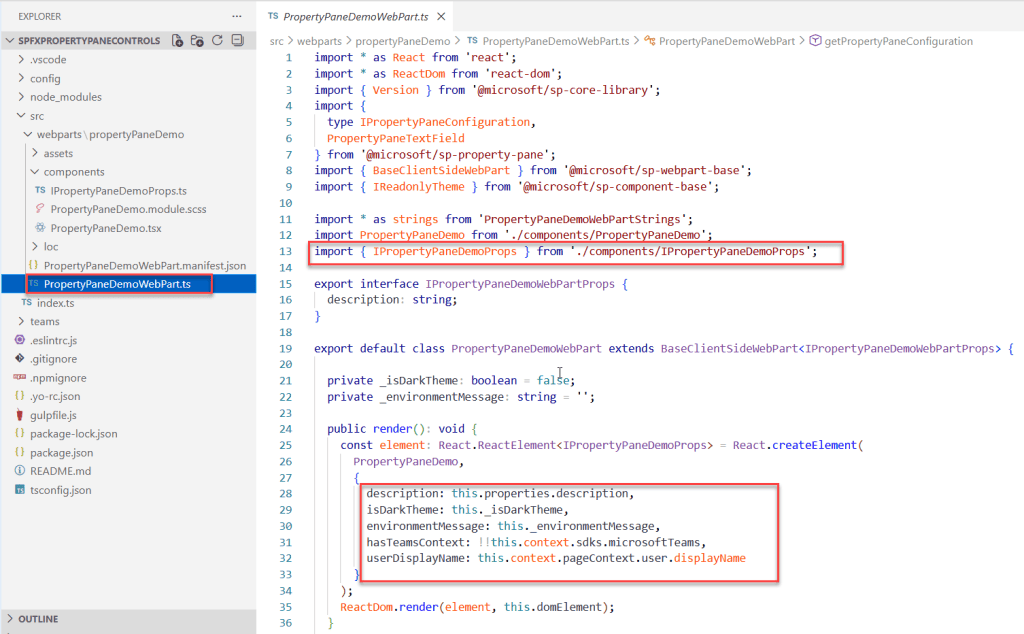
Task: Expand the node_modules folder
Action: tap(21, 97)
